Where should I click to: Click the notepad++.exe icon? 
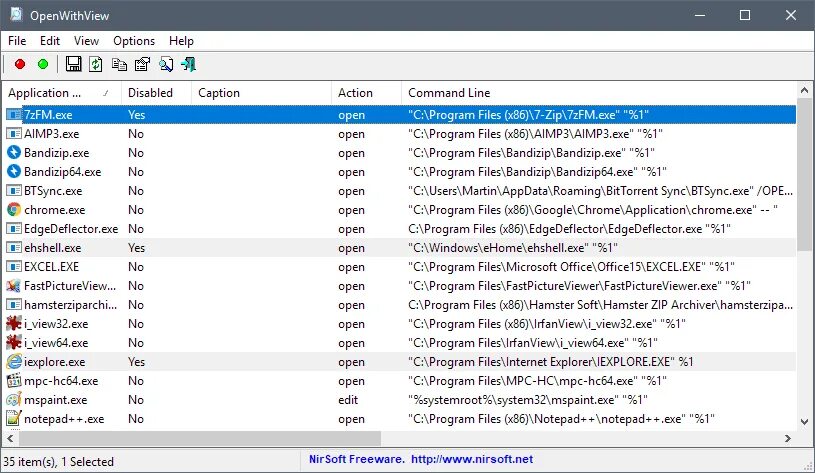[14, 418]
